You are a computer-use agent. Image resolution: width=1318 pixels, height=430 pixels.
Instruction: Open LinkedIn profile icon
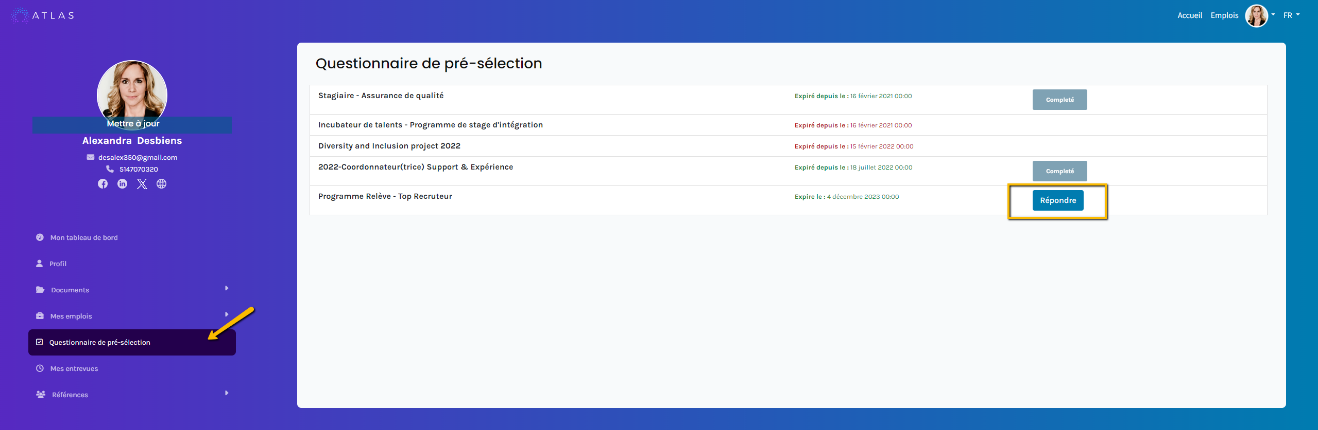[122, 184]
